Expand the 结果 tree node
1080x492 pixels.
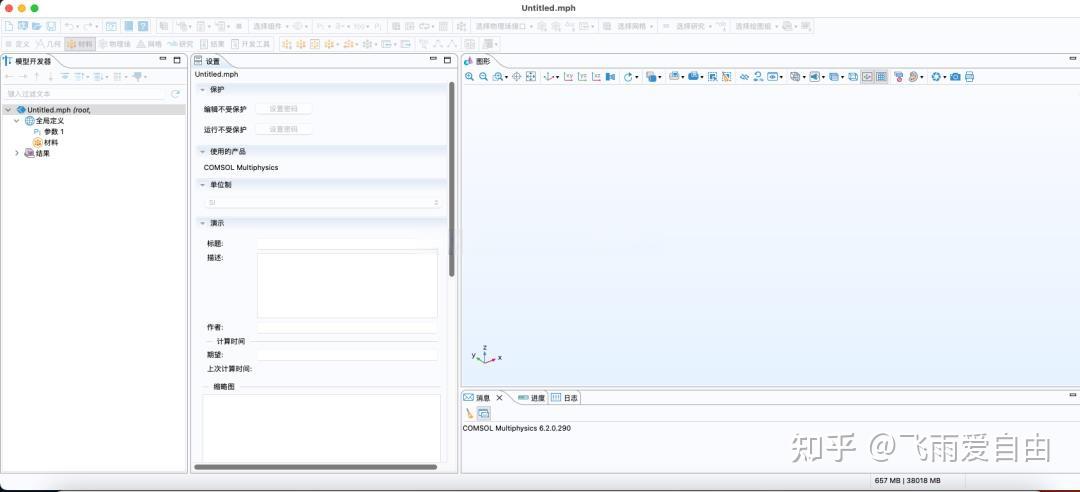point(16,153)
